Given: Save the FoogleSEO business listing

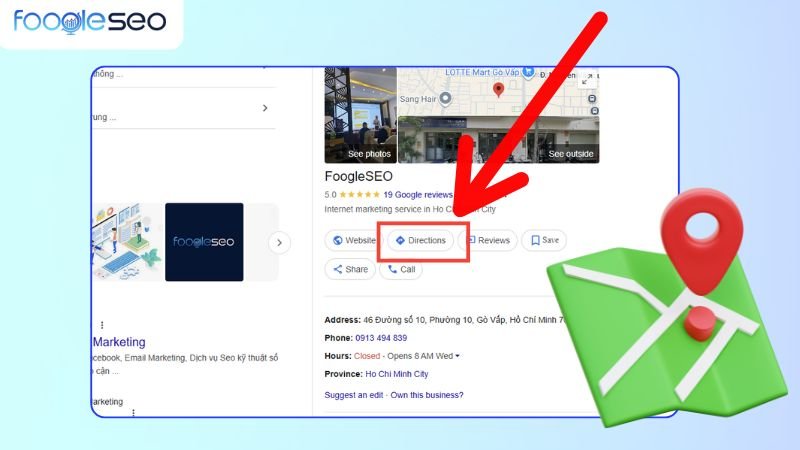Looking at the screenshot, I should point(544,241).
